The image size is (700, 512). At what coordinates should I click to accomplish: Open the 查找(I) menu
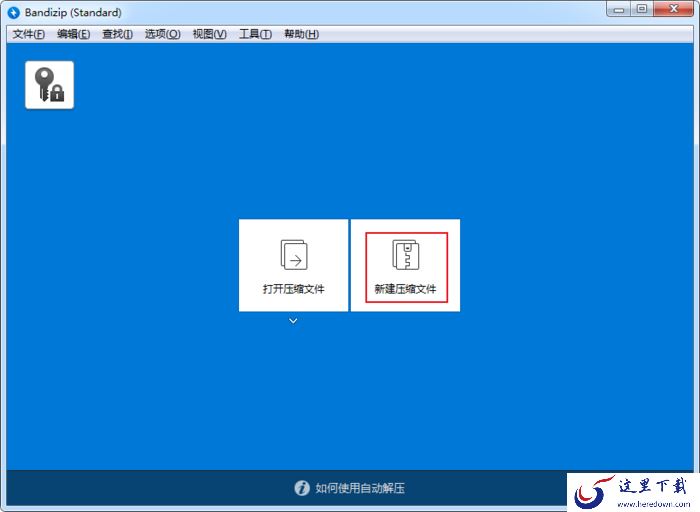(x=117, y=34)
